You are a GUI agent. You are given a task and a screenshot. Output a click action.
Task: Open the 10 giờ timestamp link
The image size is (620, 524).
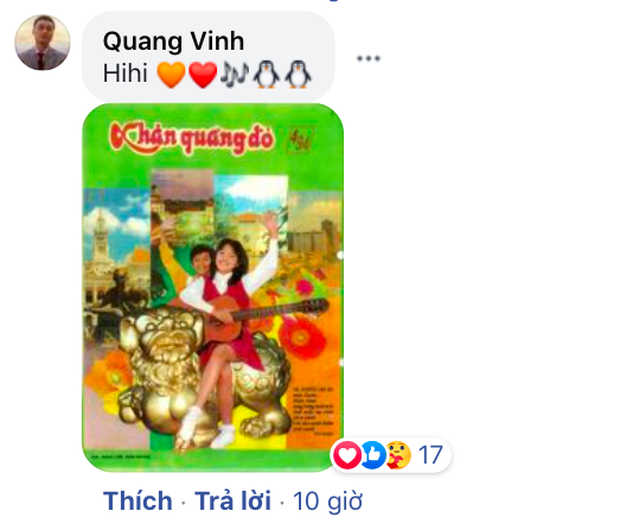(x=327, y=501)
